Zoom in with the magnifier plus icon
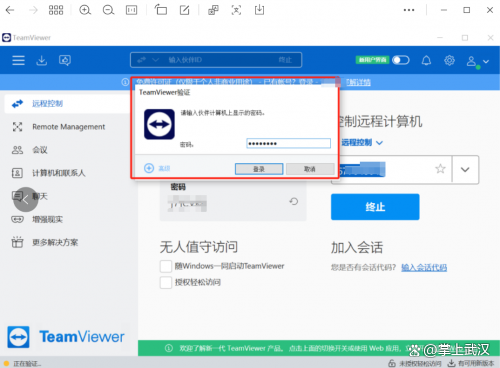This screenshot has width=500, height=368. (x=85, y=10)
